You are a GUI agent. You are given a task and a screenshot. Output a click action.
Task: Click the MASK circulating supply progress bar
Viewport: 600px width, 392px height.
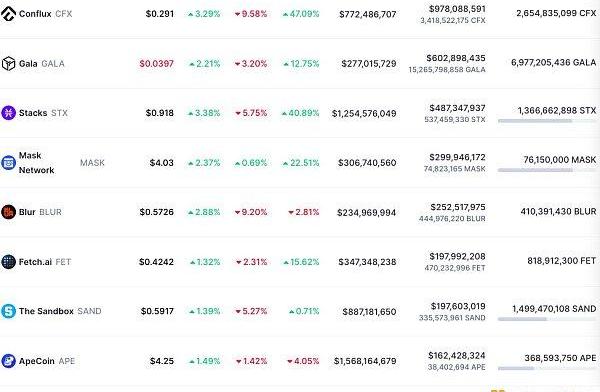[547, 170]
